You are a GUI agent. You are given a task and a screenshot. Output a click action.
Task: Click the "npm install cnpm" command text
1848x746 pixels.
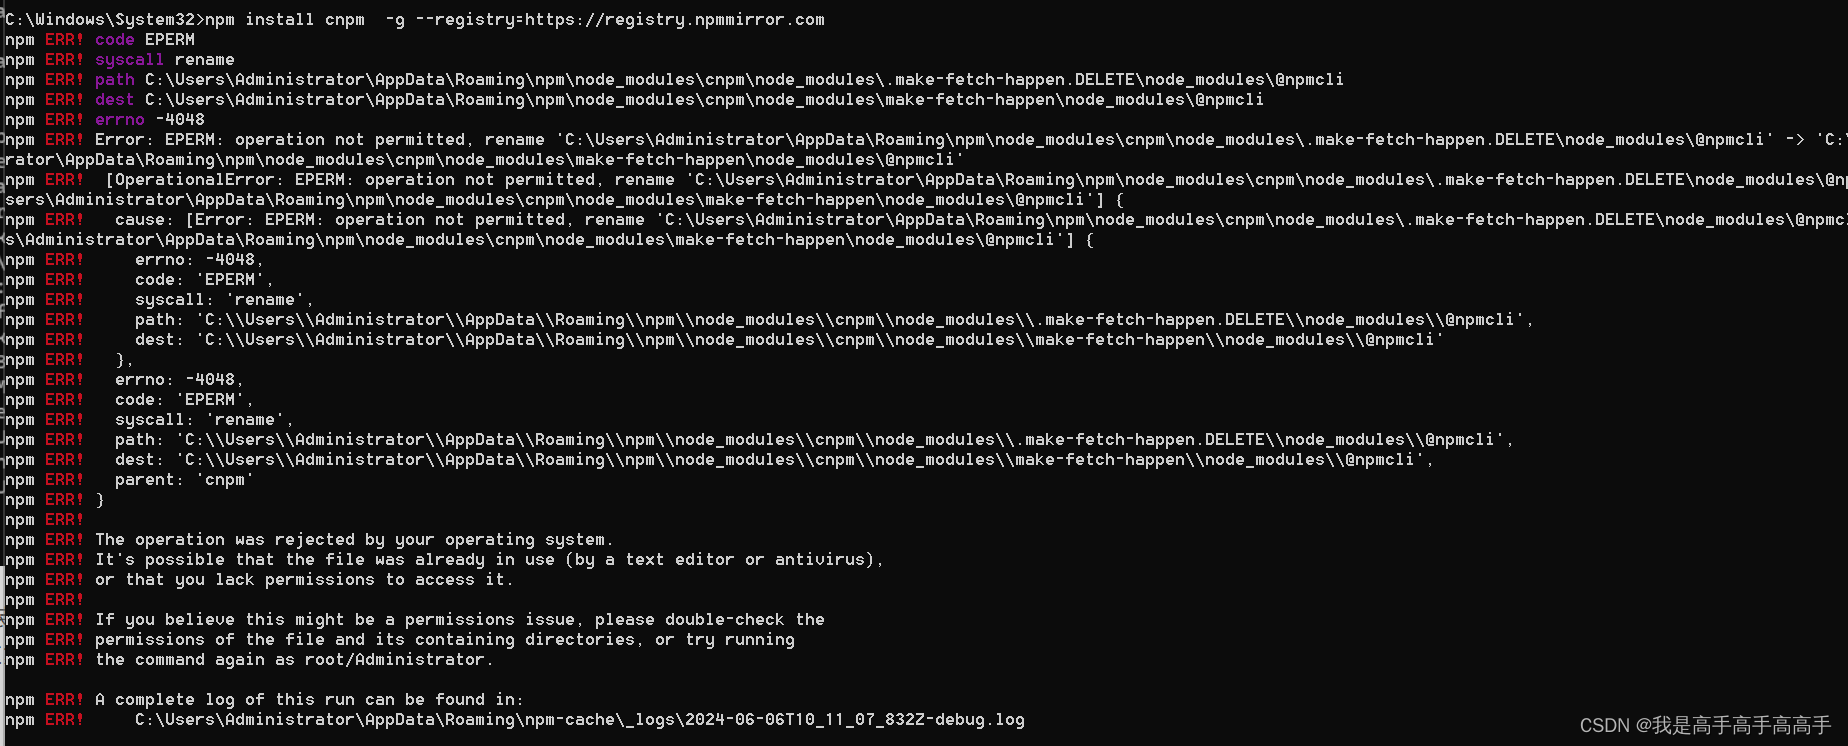pyautogui.click(x=285, y=19)
